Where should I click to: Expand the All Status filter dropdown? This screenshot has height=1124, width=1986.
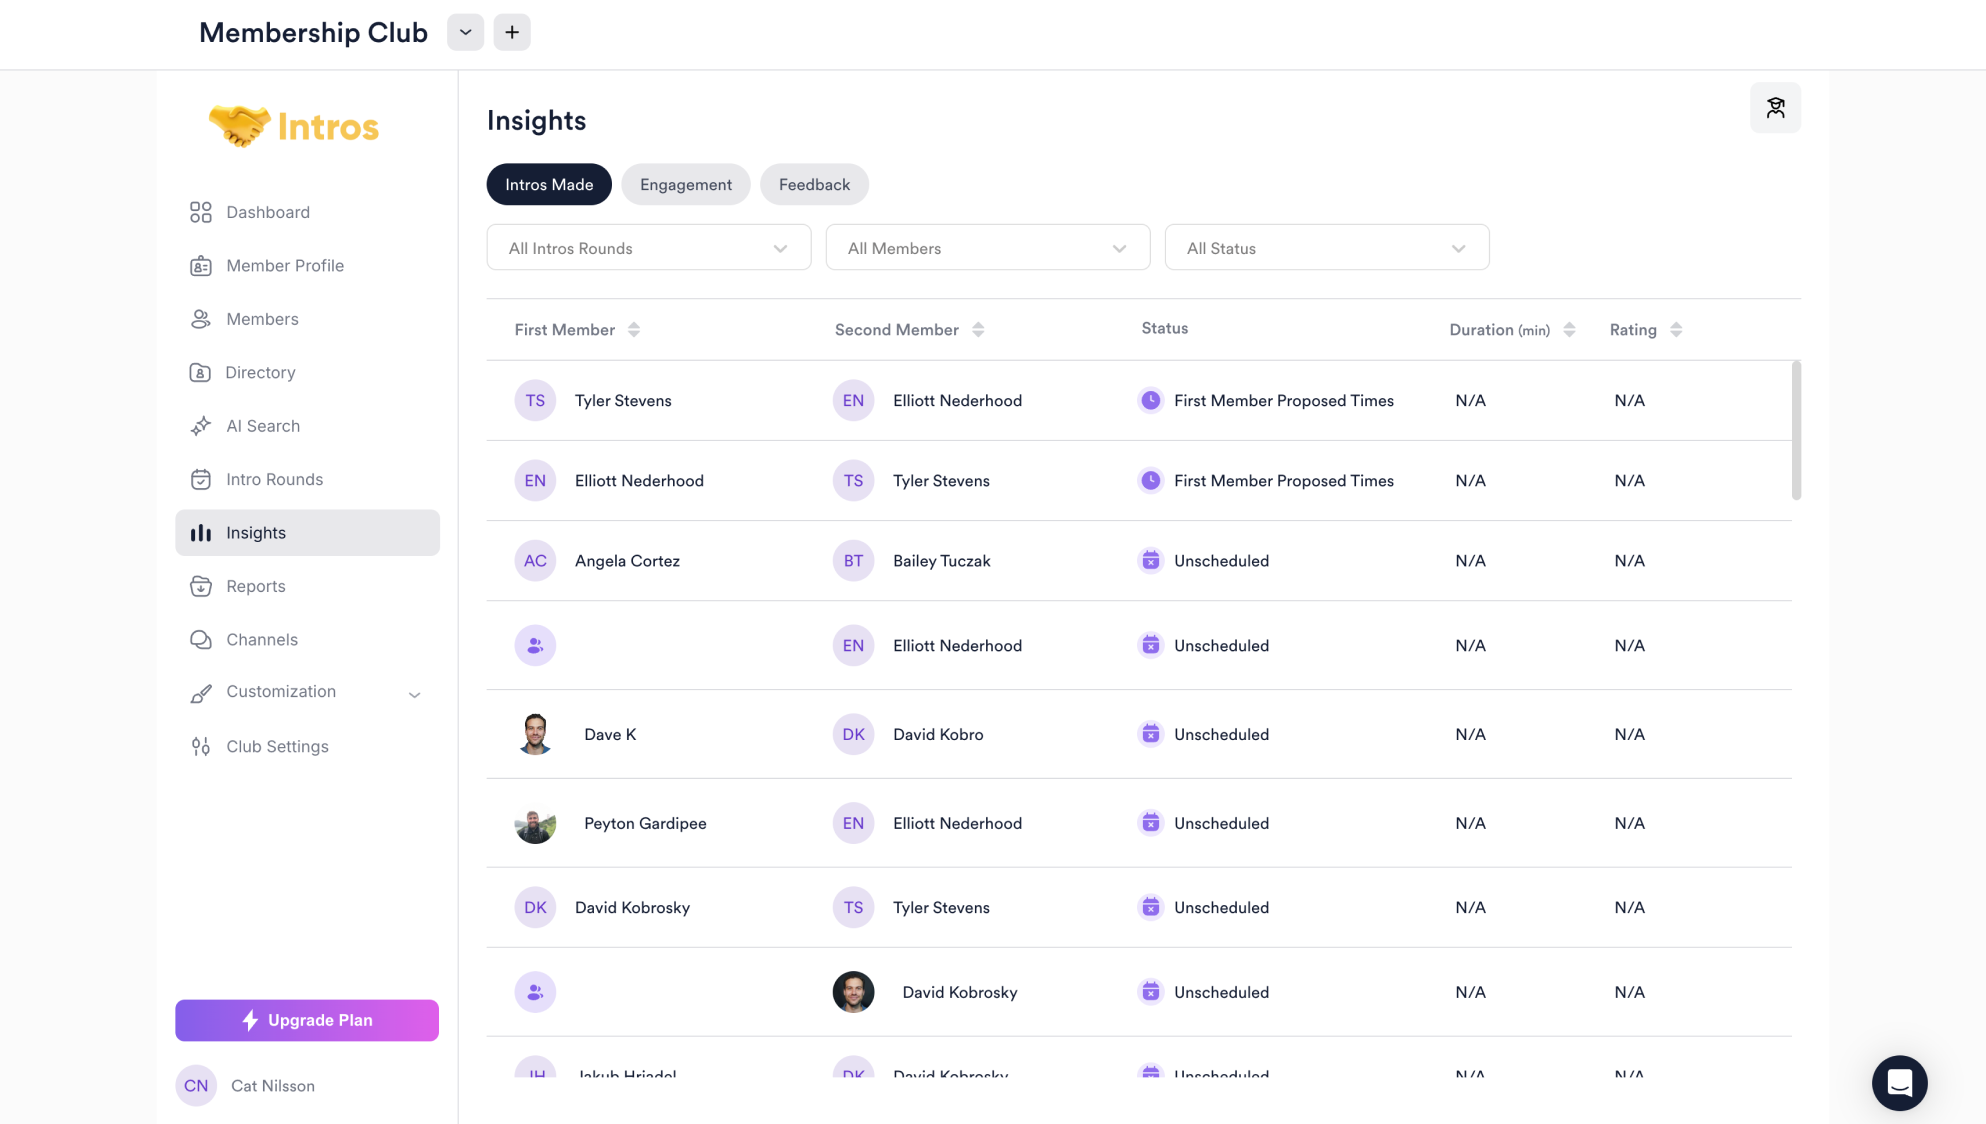(1326, 248)
